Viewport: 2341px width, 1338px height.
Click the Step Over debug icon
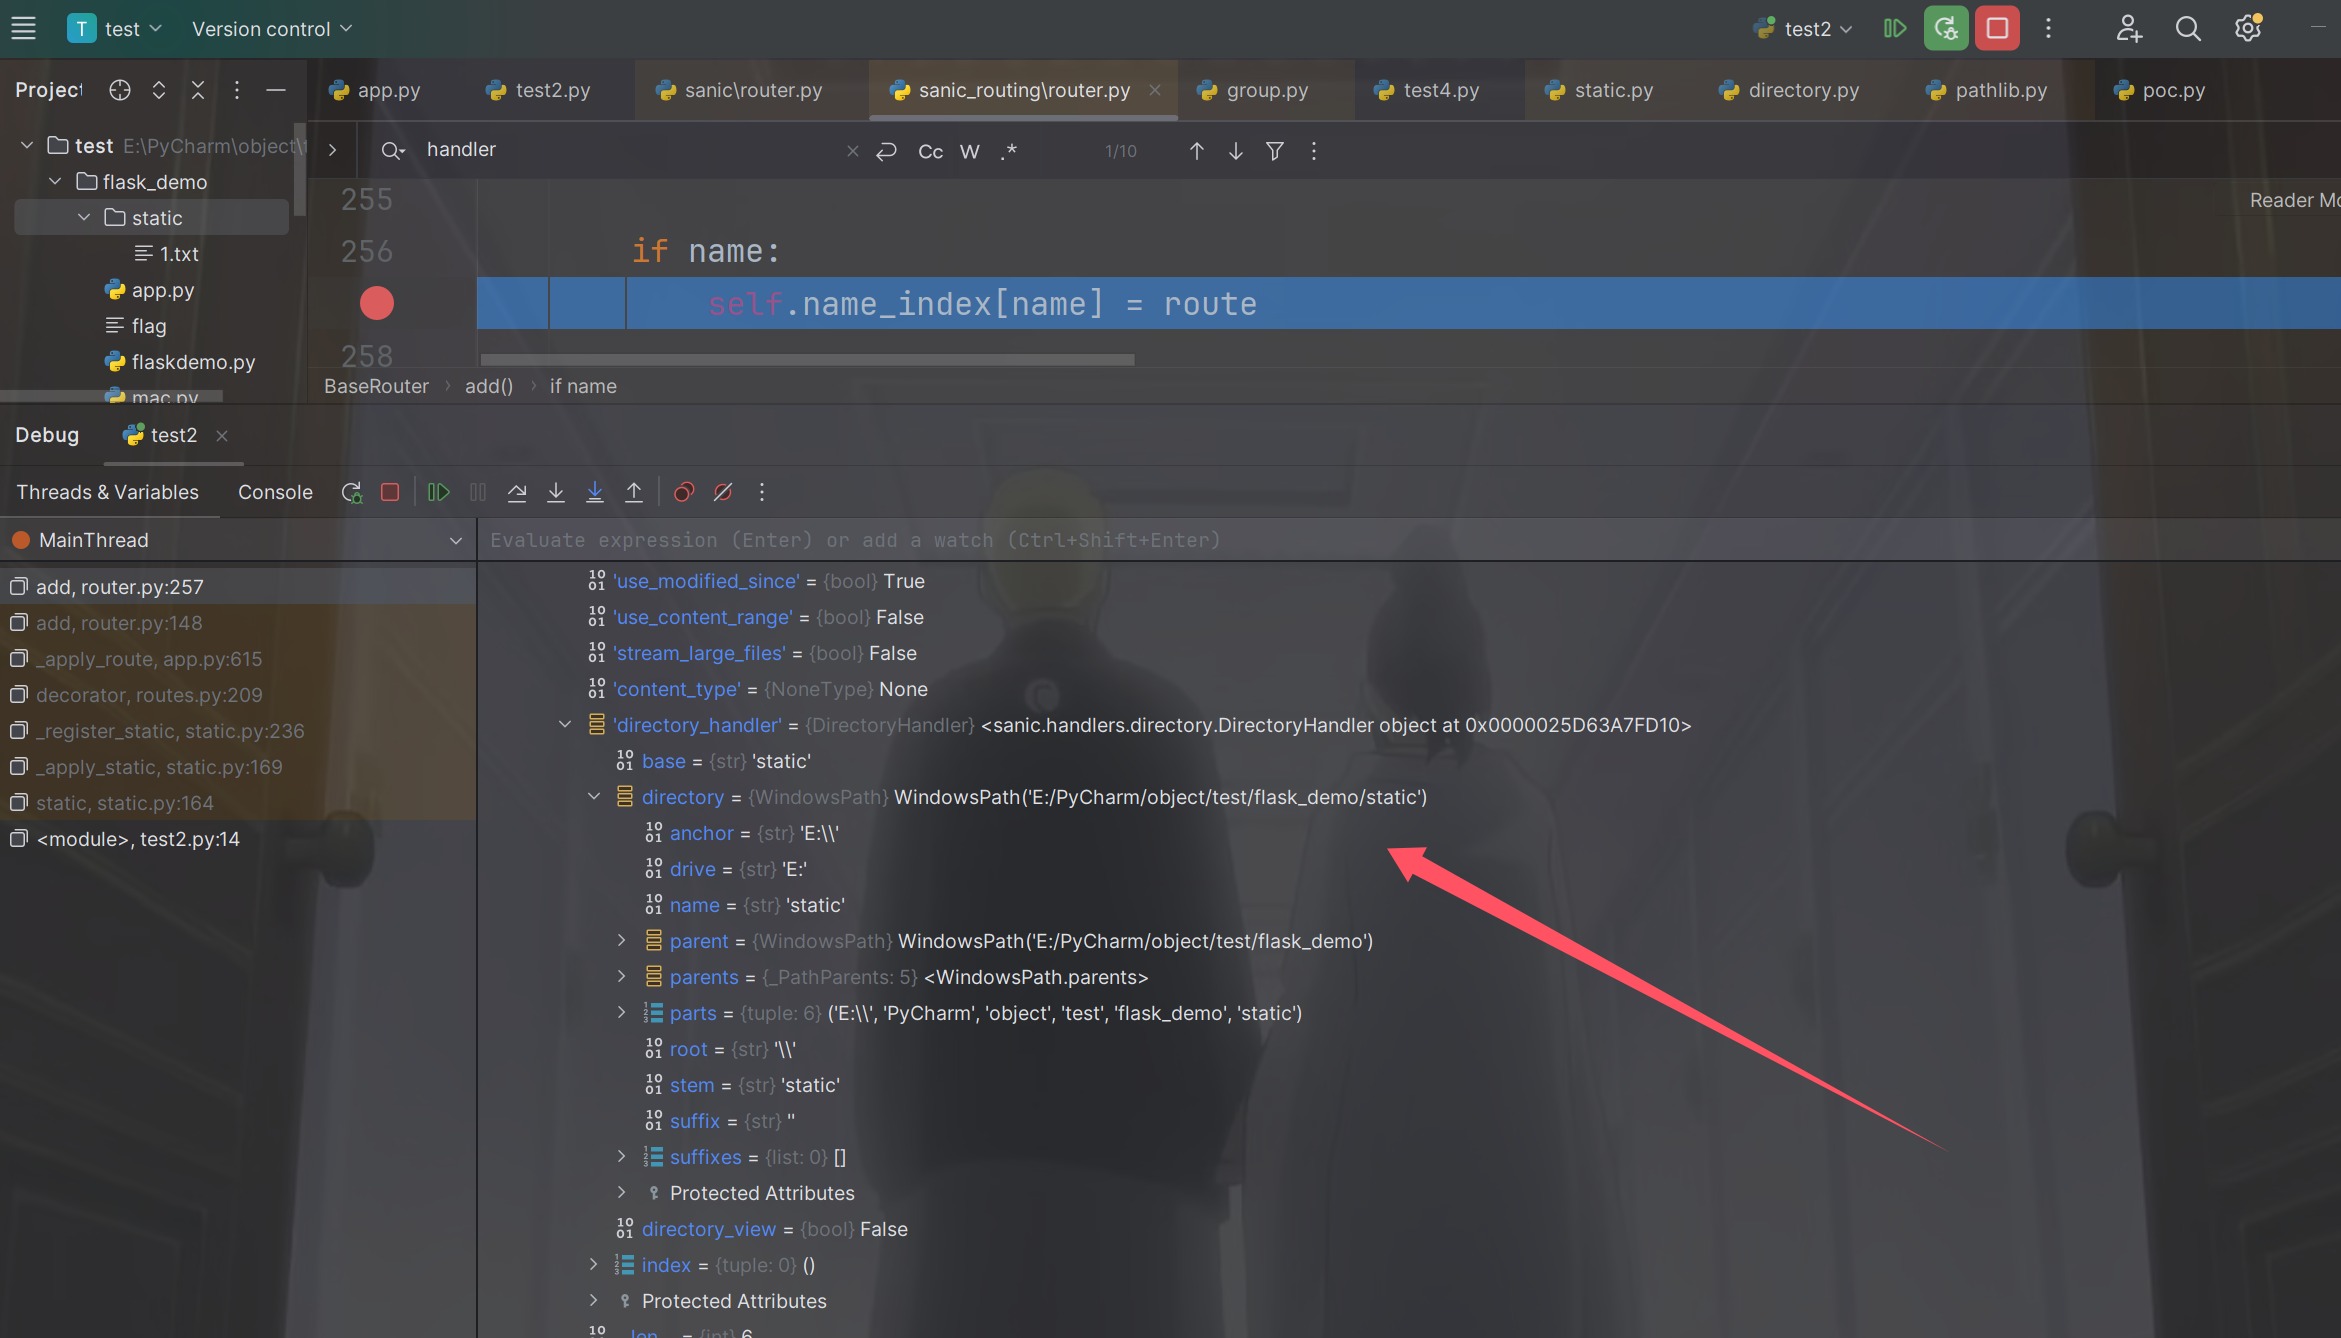coord(516,492)
